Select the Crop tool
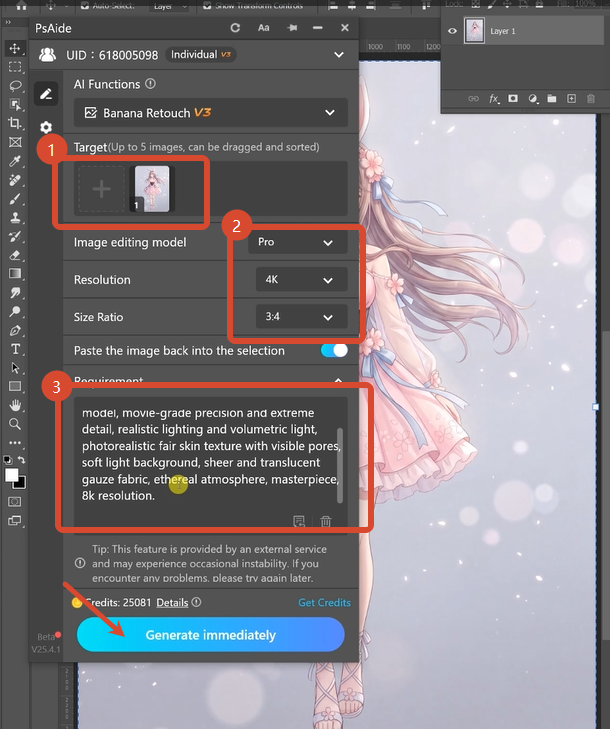This screenshot has height=729, width=610. (15, 123)
